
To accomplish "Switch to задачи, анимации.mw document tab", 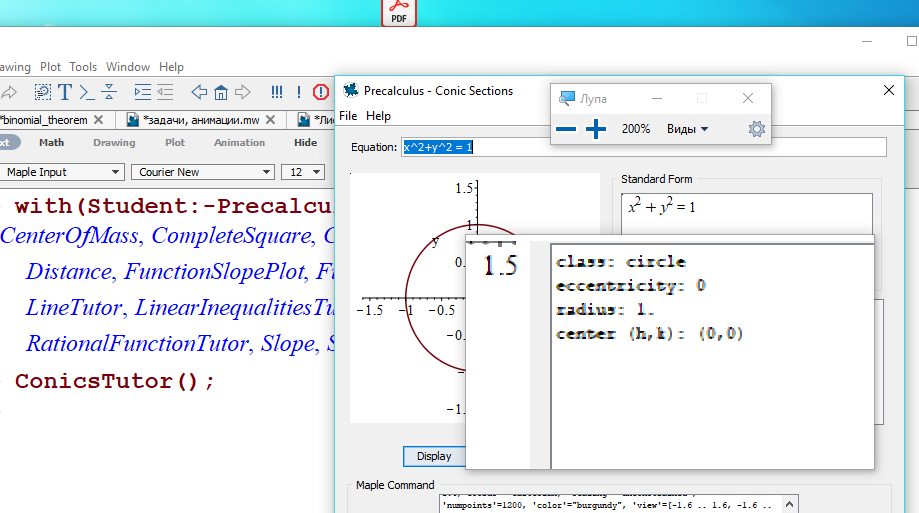I will pos(201,120).
